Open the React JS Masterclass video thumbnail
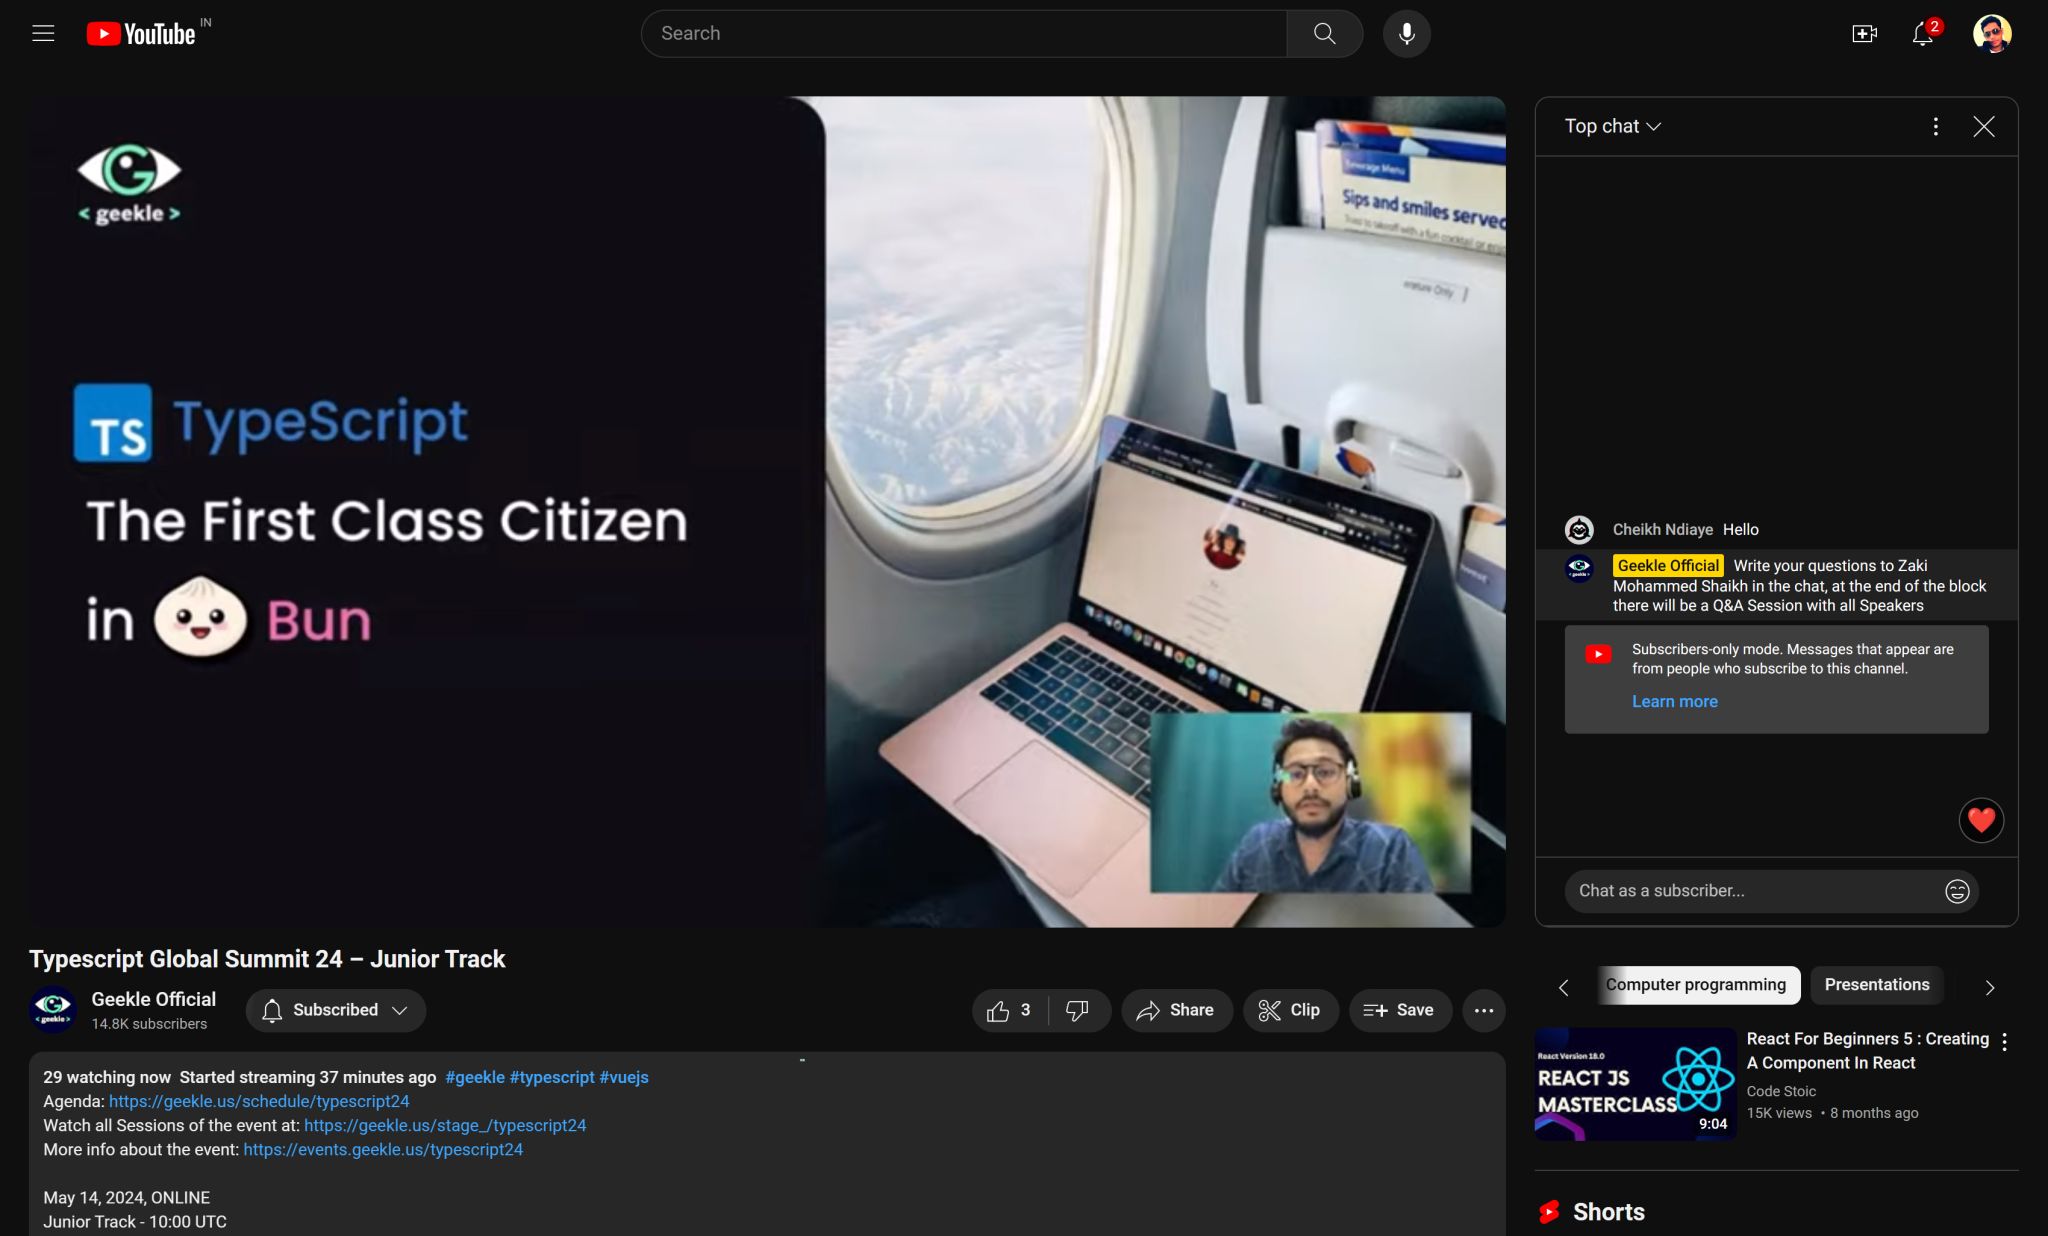 click(1634, 1083)
